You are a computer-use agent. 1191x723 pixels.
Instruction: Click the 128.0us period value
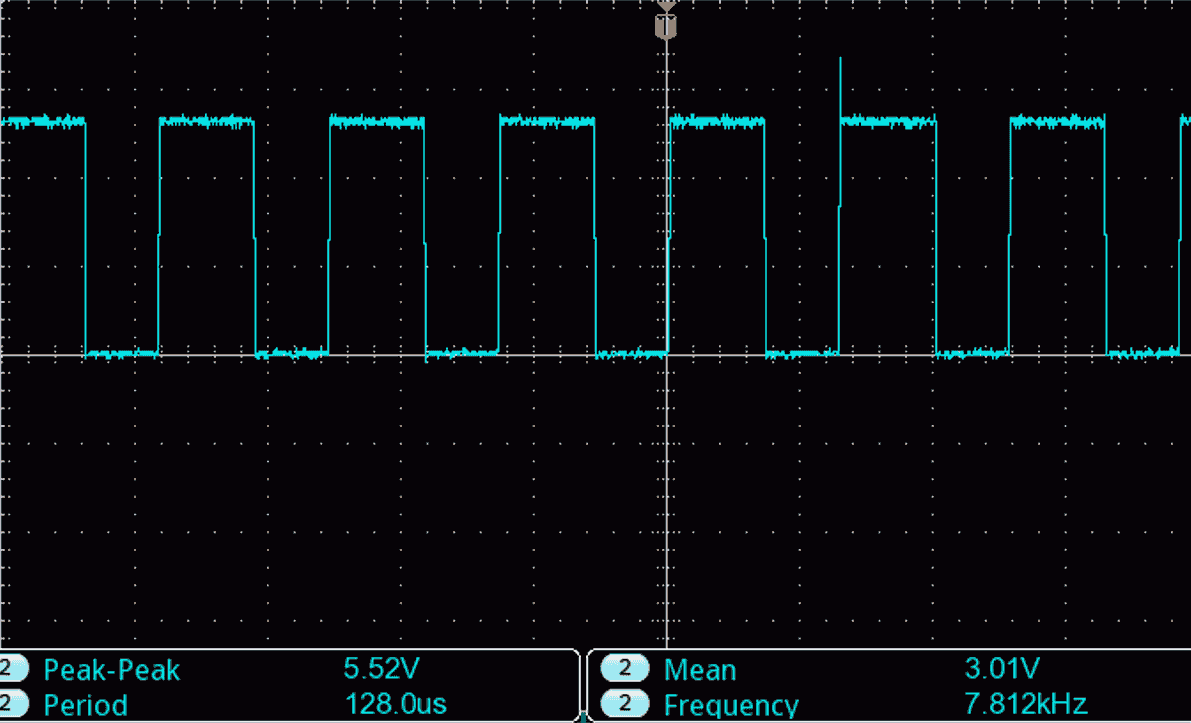(x=395, y=704)
